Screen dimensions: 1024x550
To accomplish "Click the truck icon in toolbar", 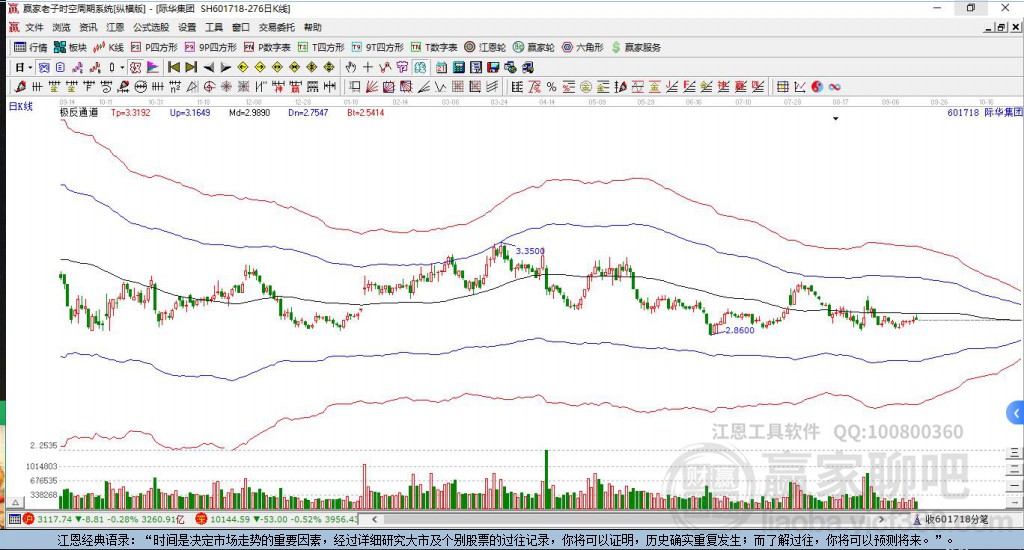I will pyautogui.click(x=528, y=67).
